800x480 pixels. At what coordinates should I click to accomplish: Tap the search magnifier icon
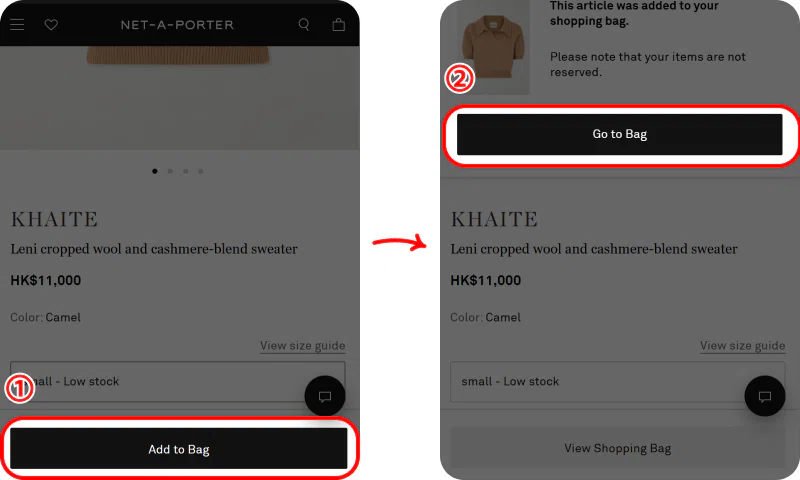click(304, 24)
